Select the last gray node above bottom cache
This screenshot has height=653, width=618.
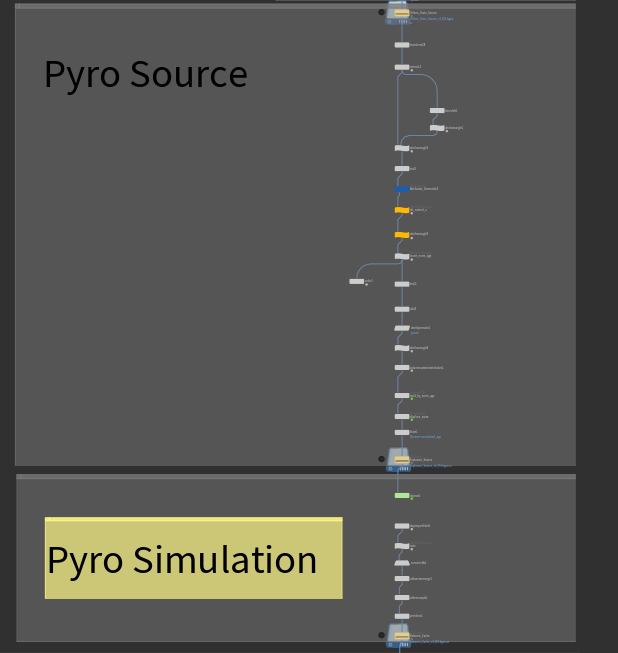click(x=402, y=616)
